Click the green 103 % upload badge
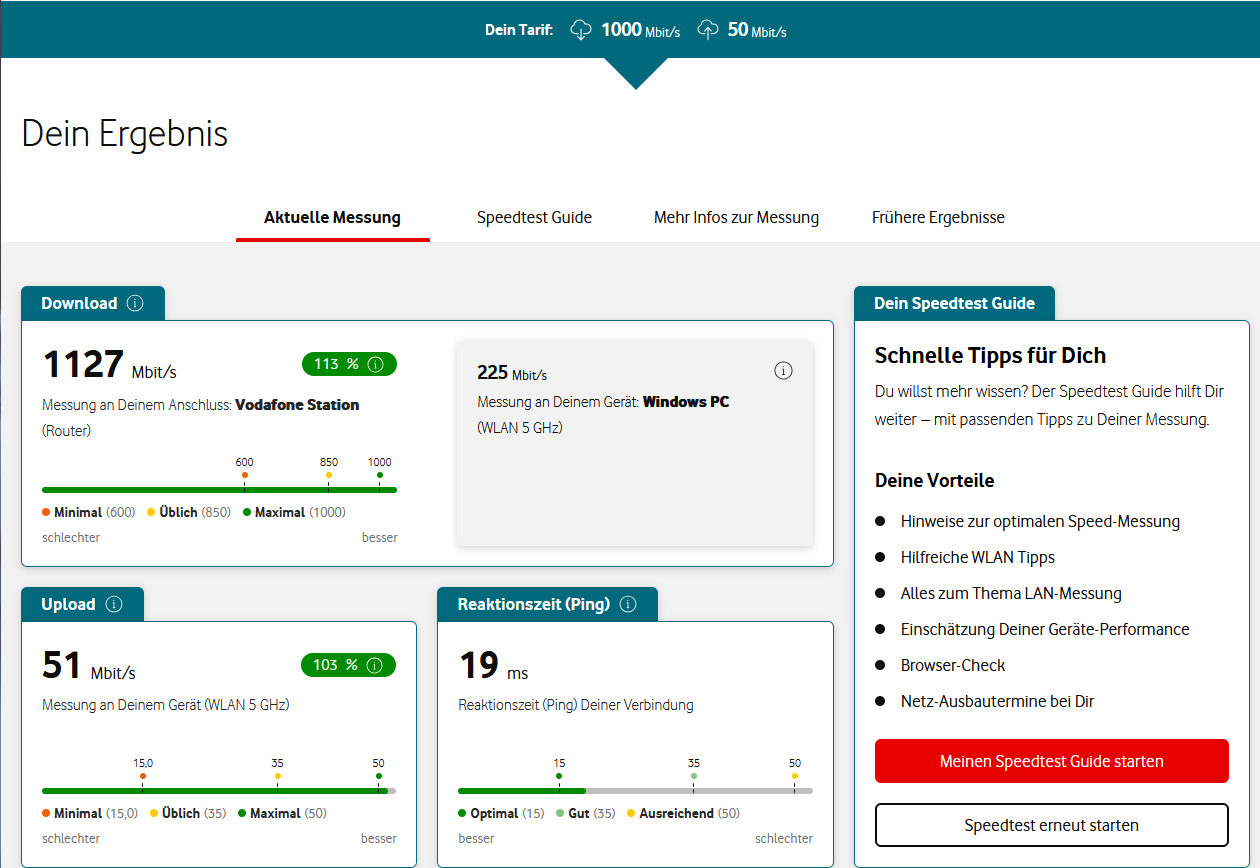 click(x=349, y=665)
